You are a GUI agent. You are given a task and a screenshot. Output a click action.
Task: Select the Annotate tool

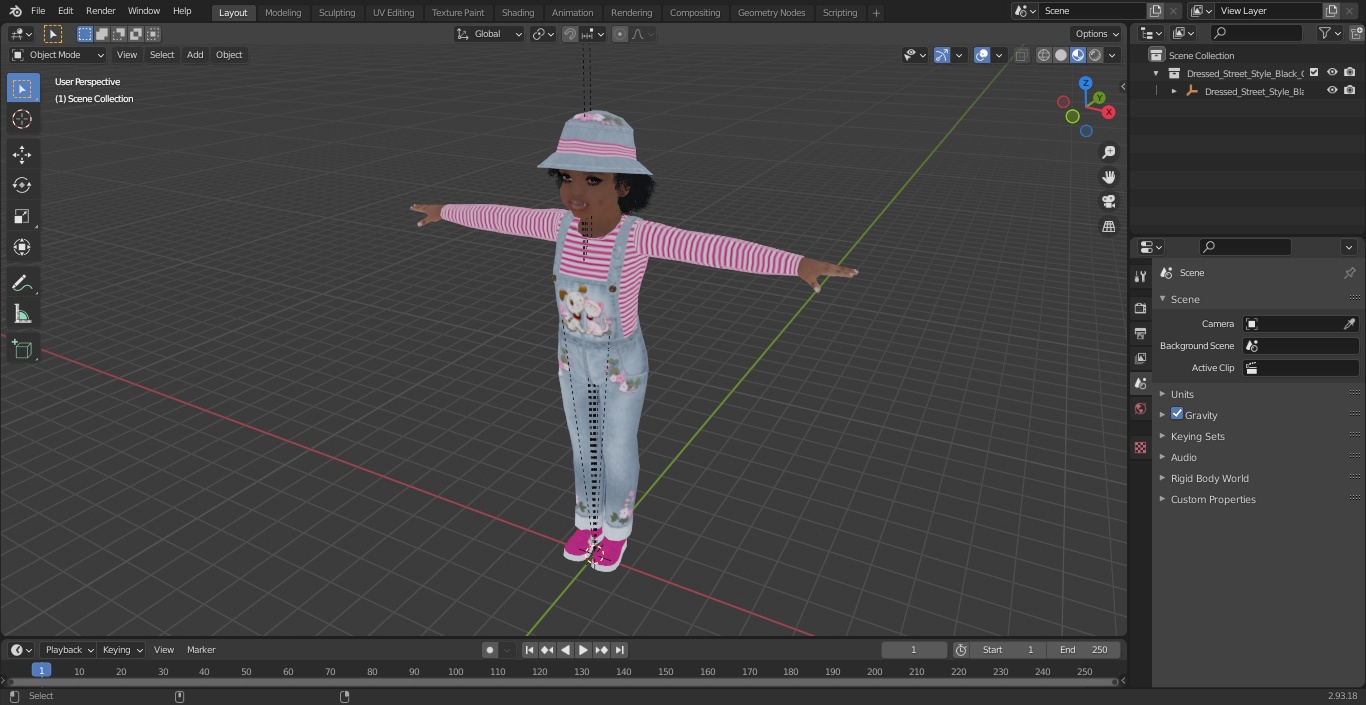click(x=22, y=284)
